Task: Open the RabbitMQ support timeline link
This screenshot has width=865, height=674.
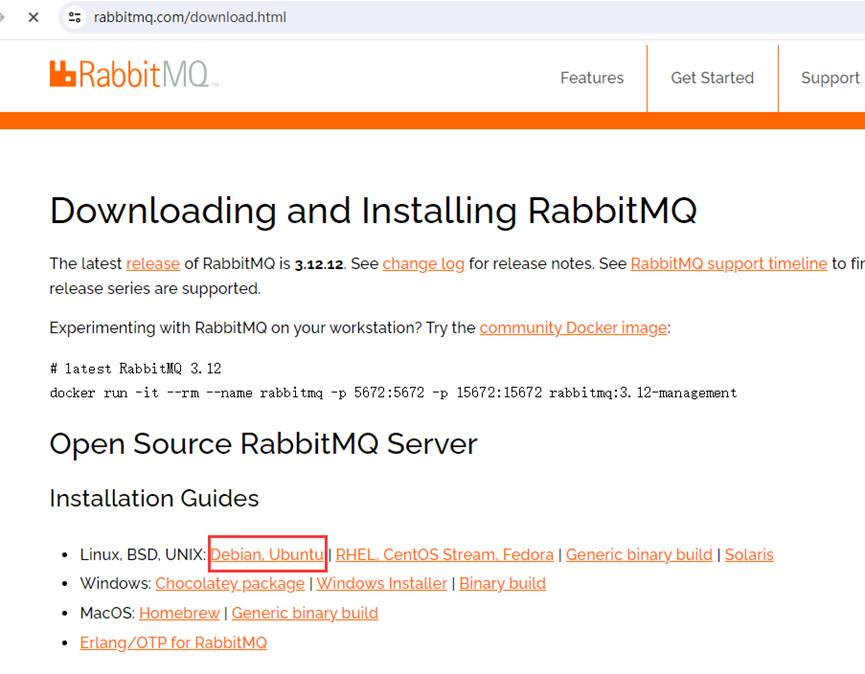Action: coord(729,264)
